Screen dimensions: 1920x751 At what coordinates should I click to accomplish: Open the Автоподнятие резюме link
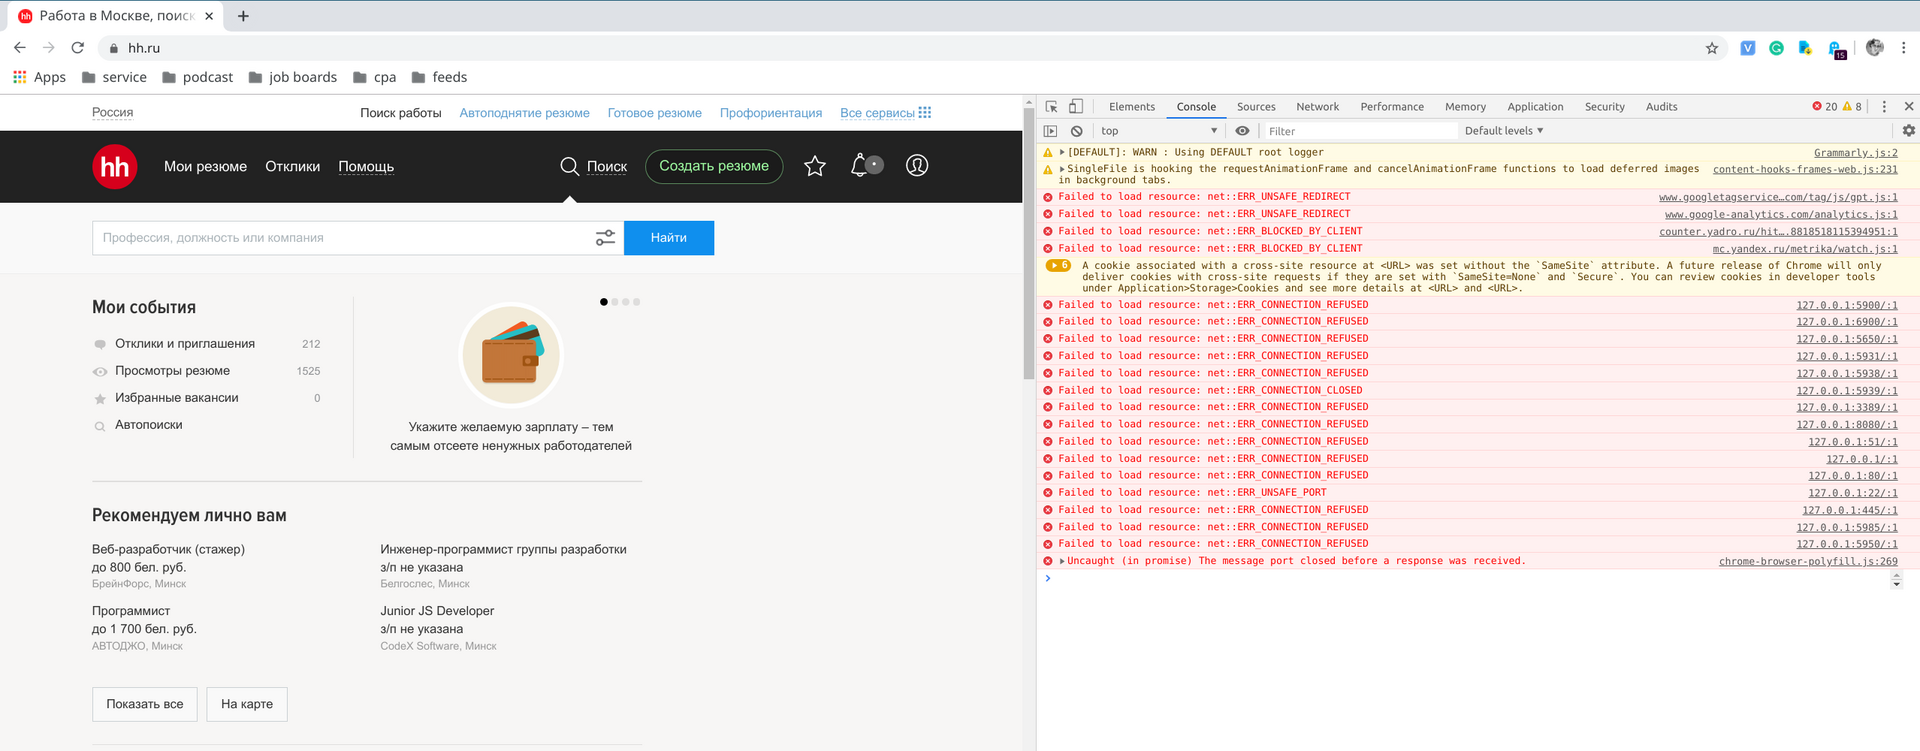point(524,113)
